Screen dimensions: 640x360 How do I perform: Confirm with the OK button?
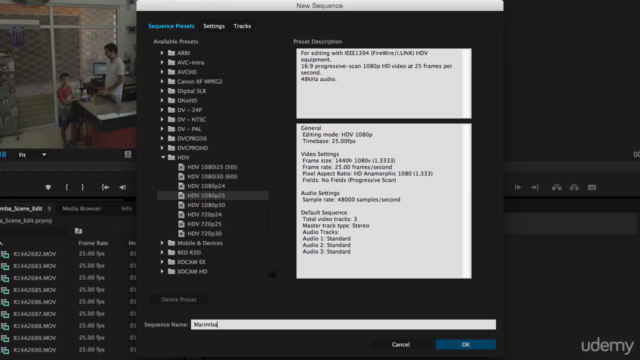coord(466,344)
